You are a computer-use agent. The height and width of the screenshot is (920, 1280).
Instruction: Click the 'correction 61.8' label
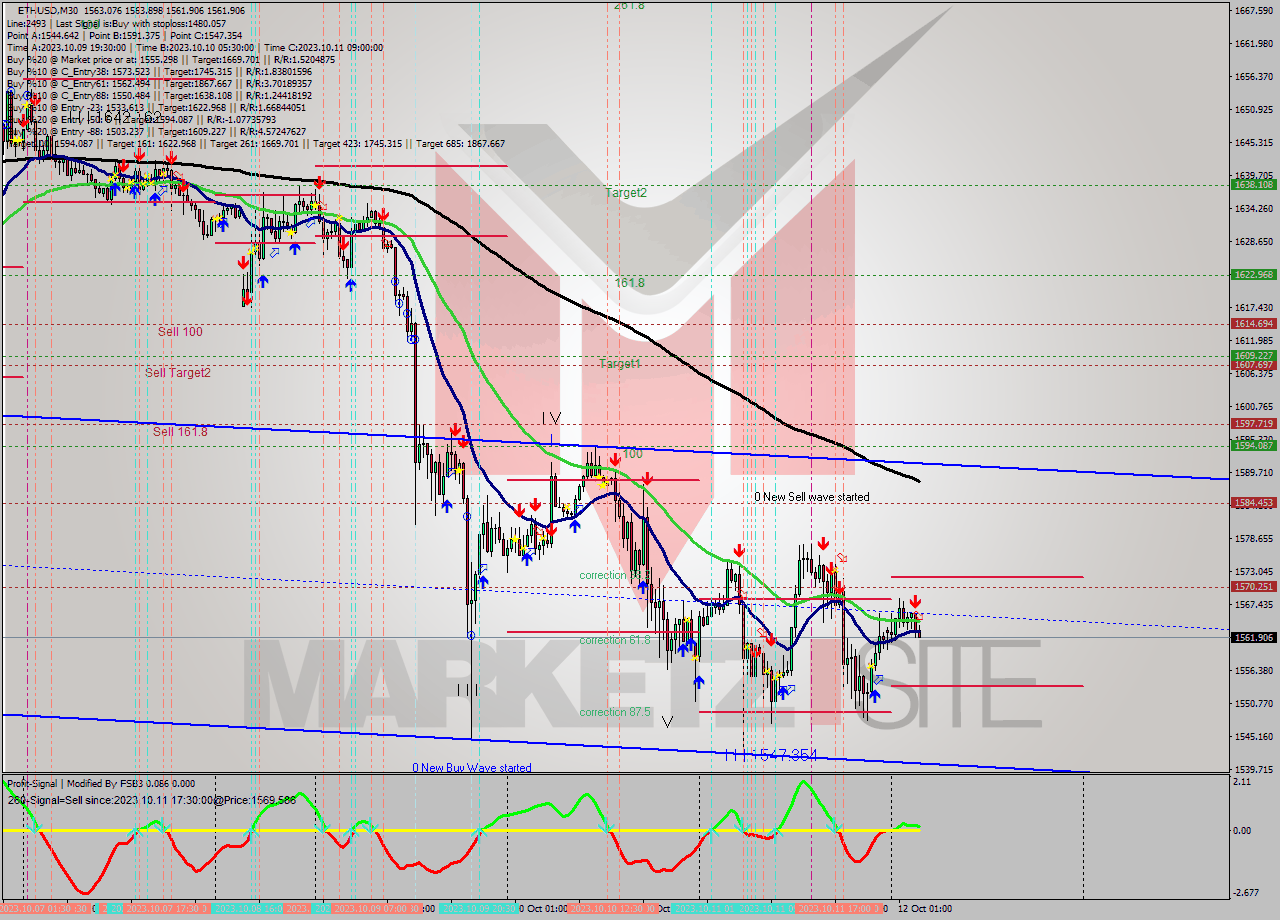(615, 640)
